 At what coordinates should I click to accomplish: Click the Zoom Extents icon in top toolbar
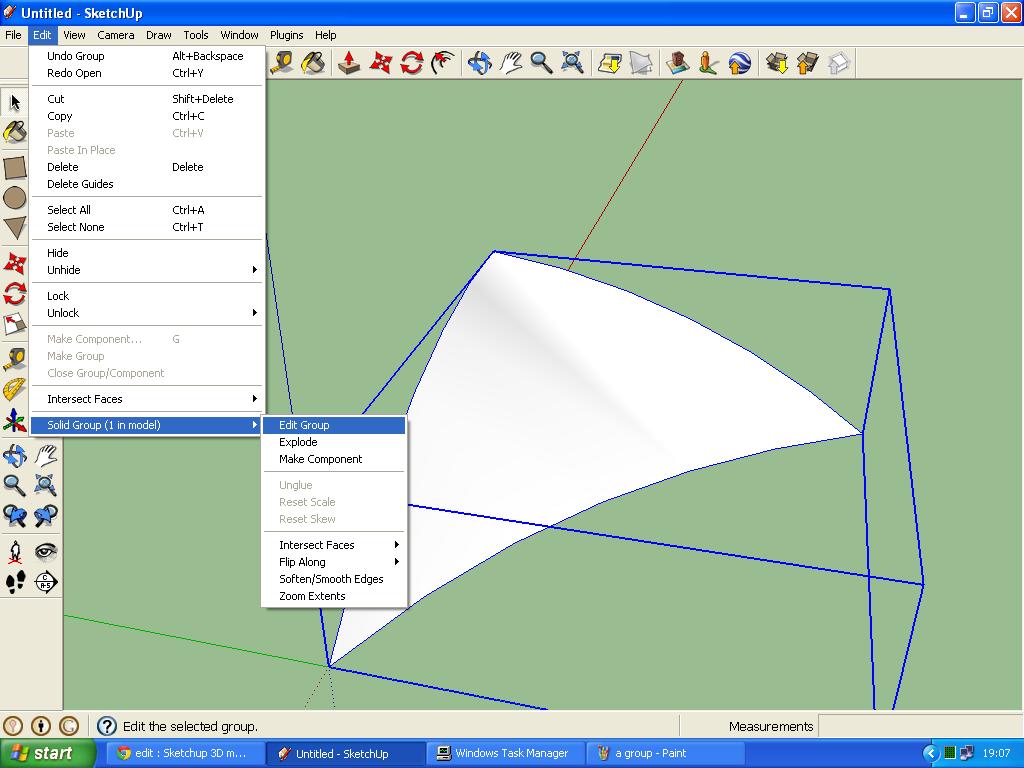[x=573, y=63]
